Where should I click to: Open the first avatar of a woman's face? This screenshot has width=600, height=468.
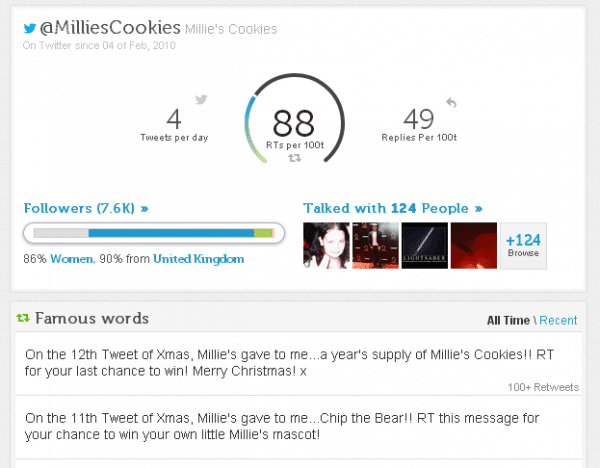[x=326, y=246]
